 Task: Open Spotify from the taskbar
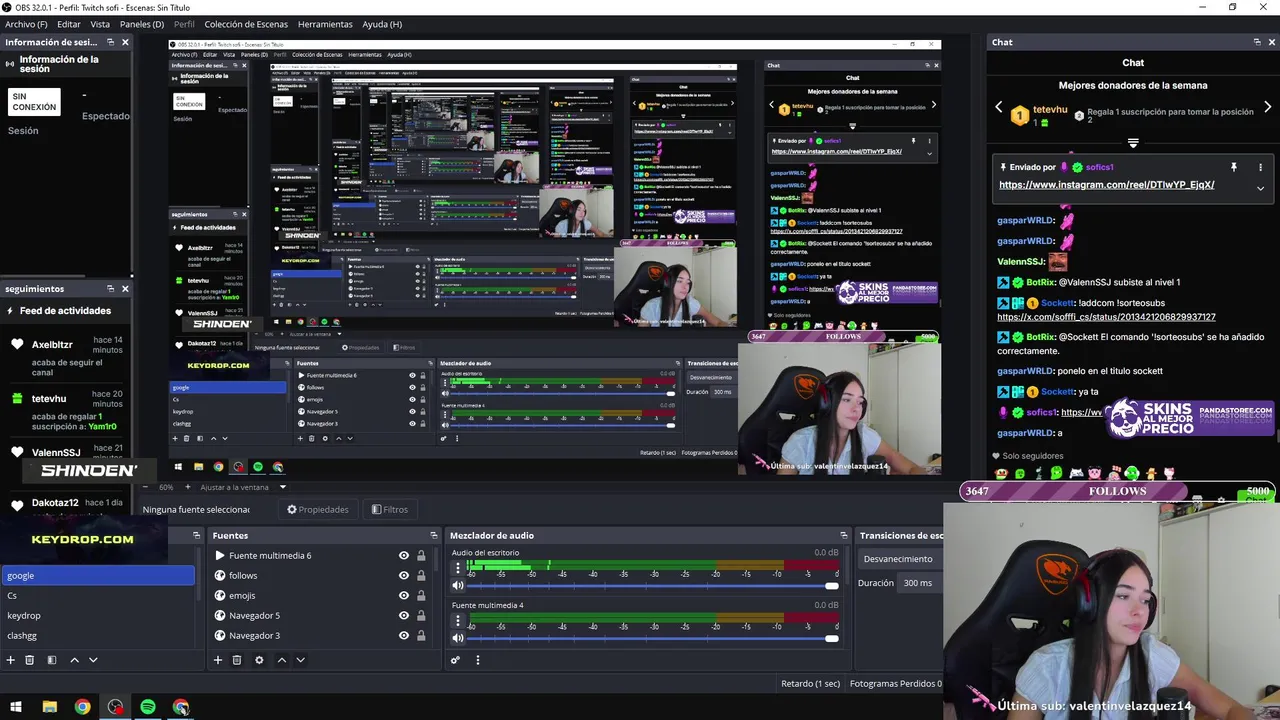click(148, 707)
